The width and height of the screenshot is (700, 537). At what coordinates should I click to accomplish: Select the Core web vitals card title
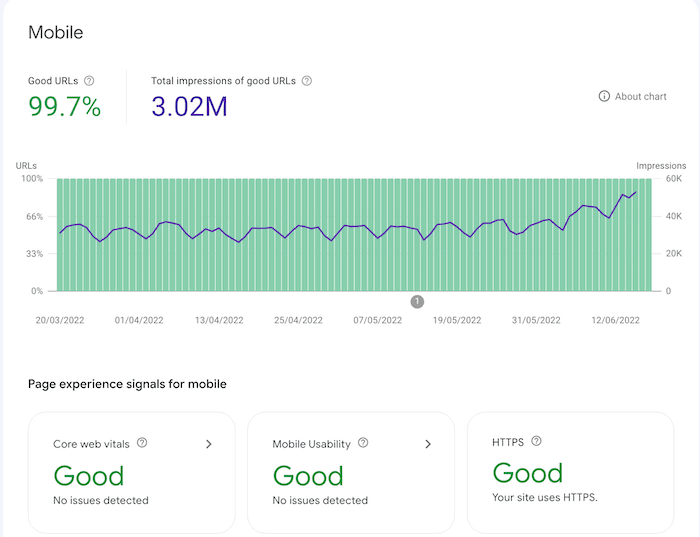pos(93,443)
